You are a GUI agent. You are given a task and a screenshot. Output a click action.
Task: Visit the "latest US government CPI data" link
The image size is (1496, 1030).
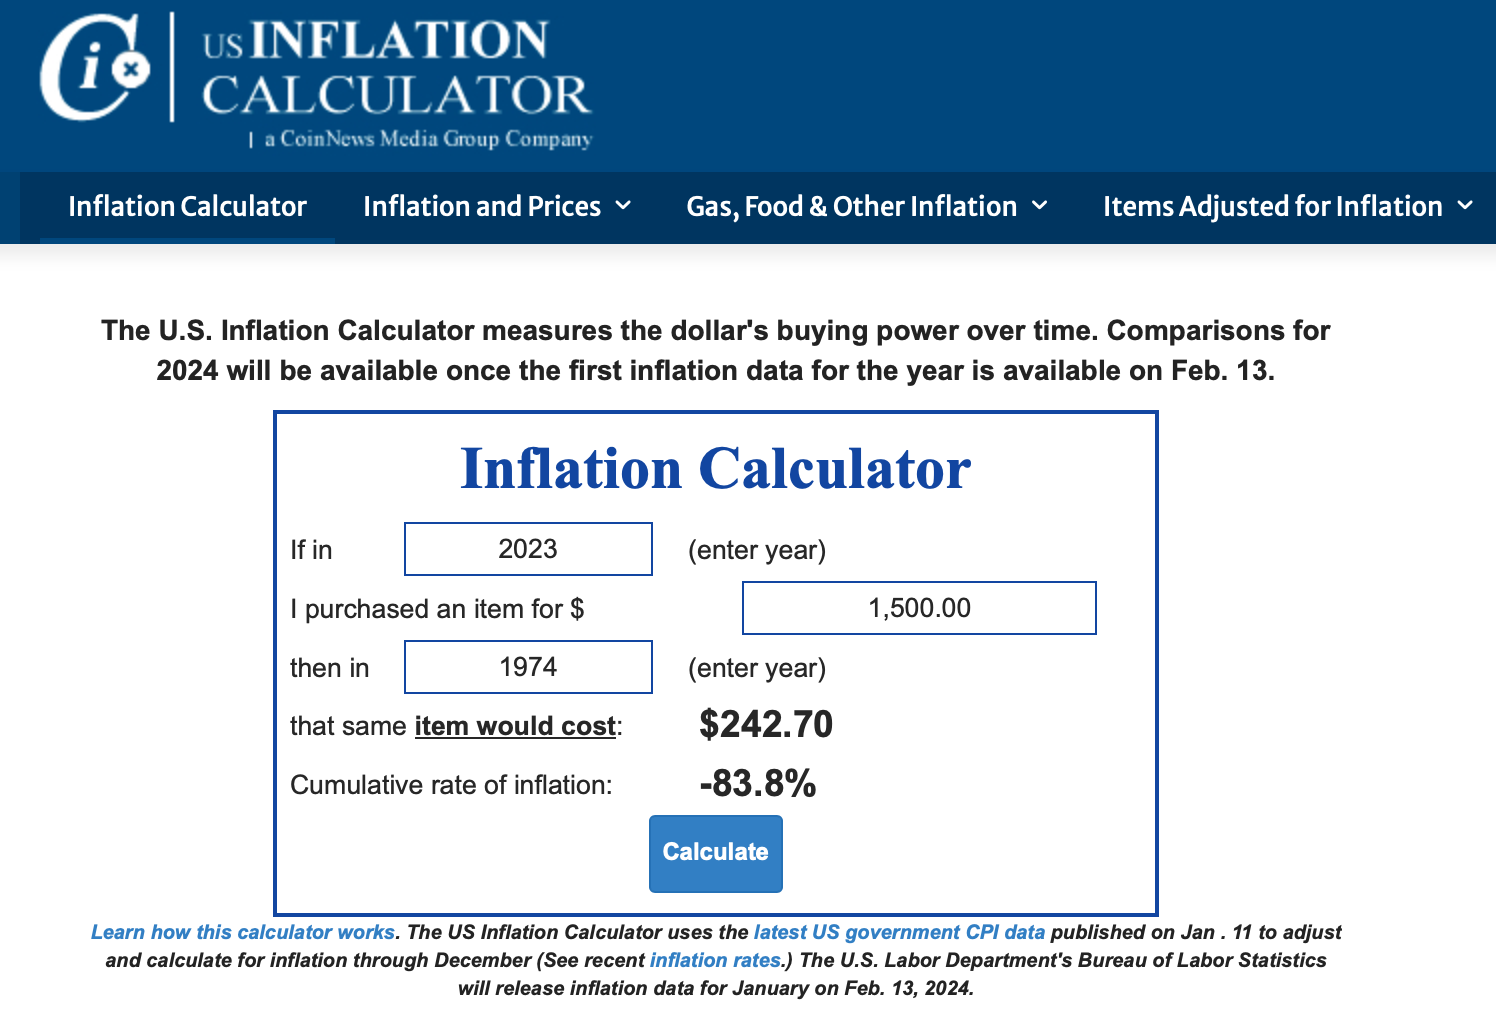(899, 932)
